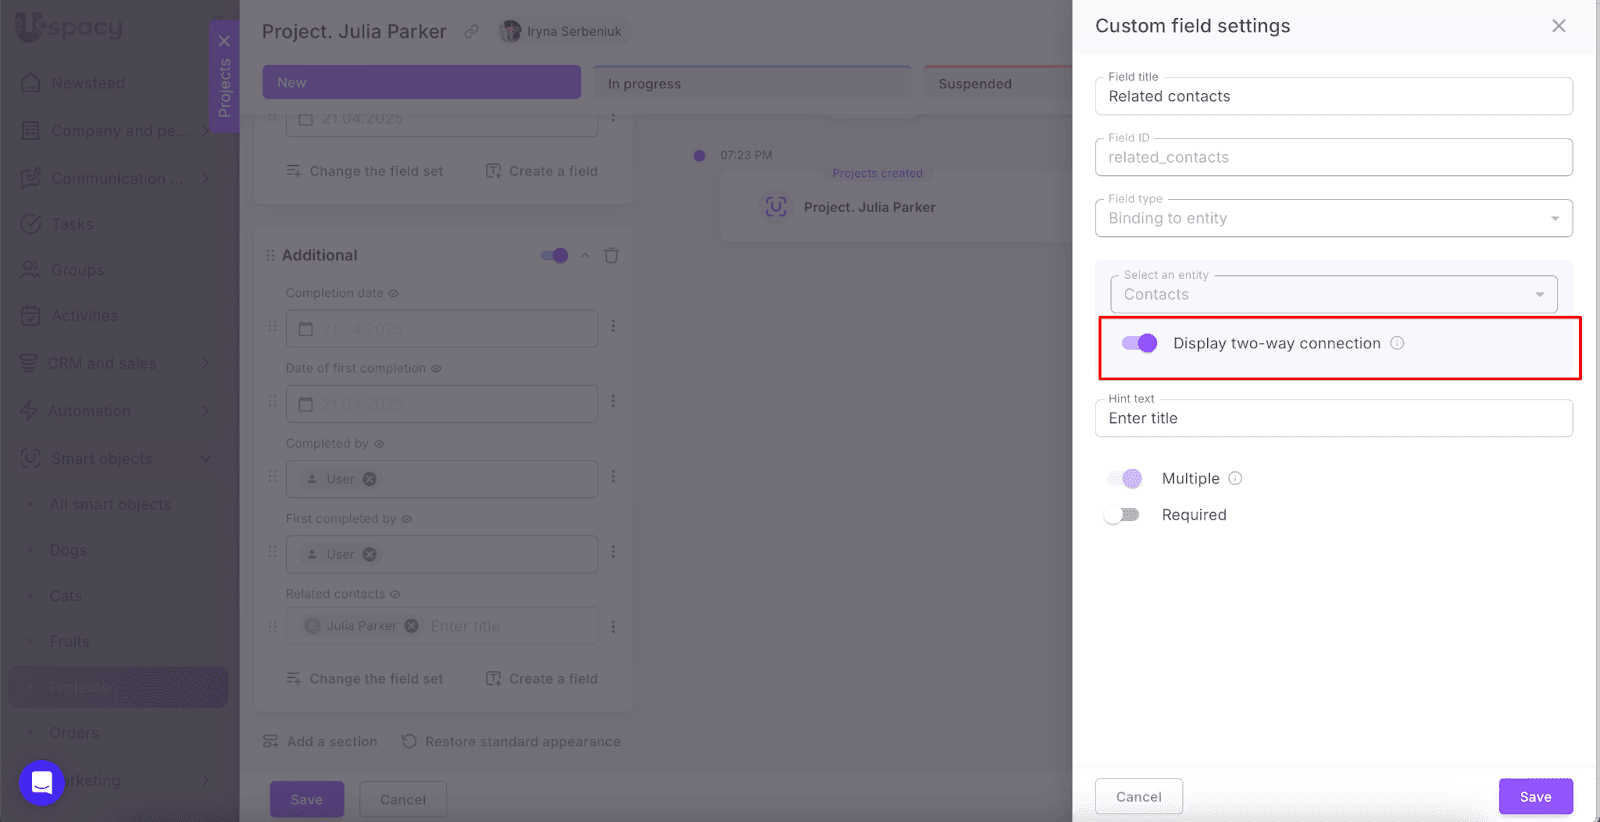The image size is (1600, 822).
Task: Click the info icon beside Display two-way connection
Action: (x=1397, y=343)
